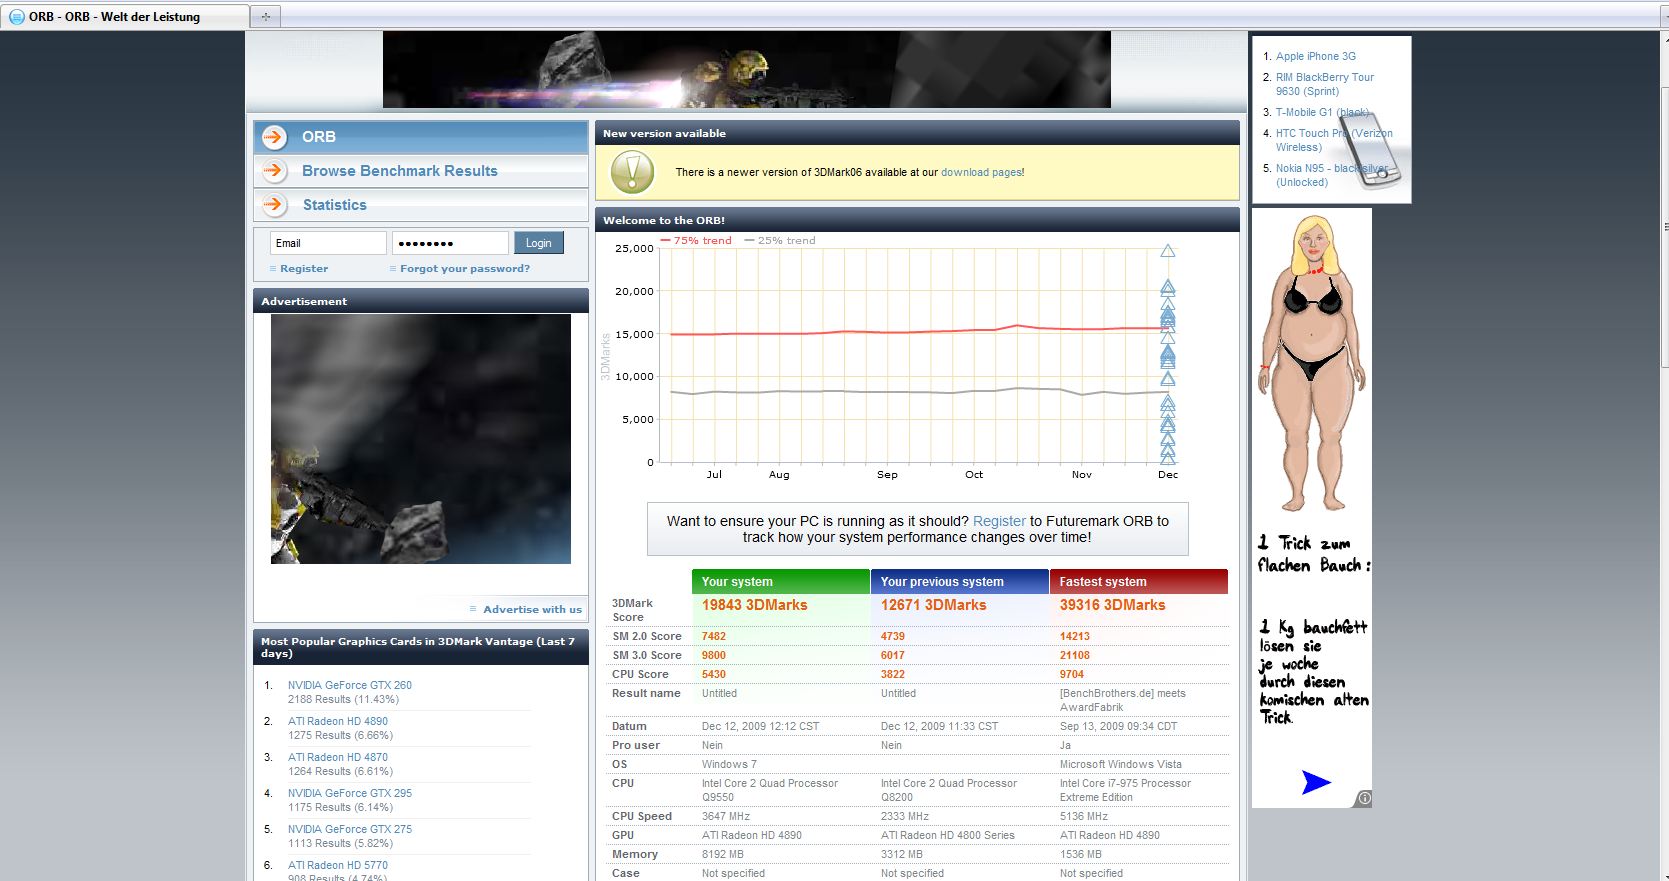Select the Your system column header

780,581
